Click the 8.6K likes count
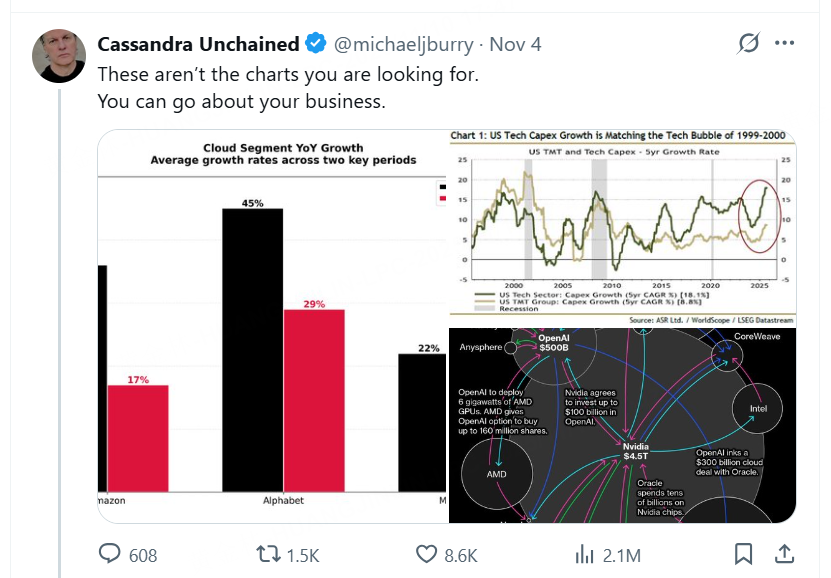Screen dimensions: 831x578 (461, 555)
